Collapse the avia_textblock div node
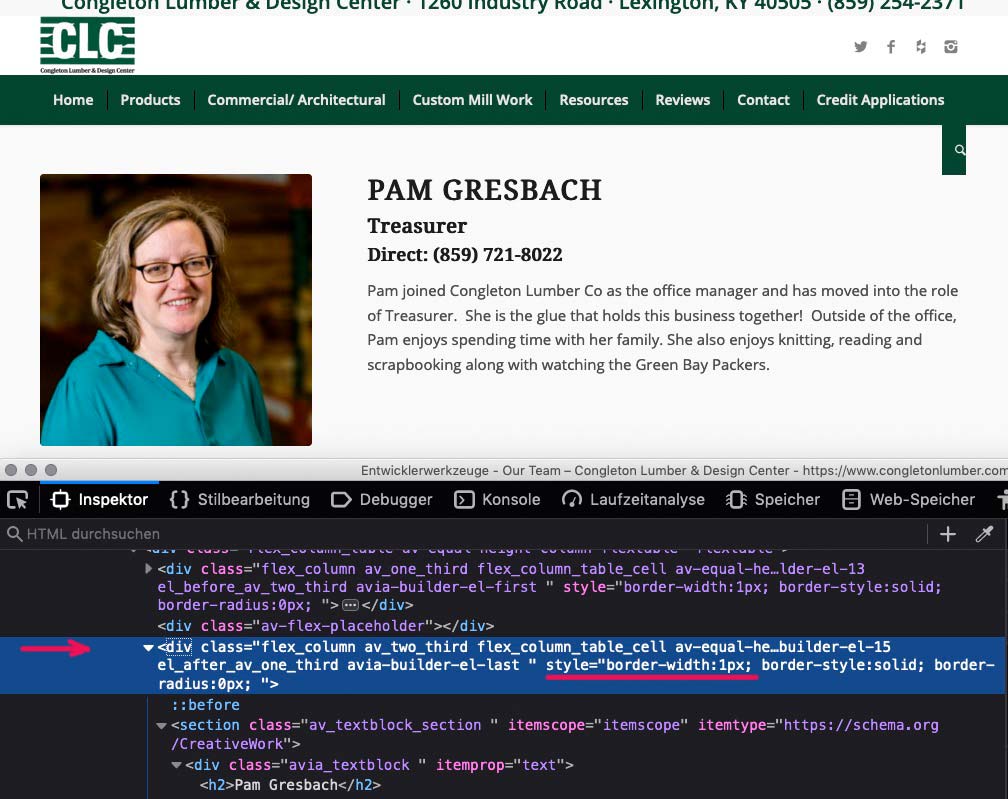 pos(176,765)
